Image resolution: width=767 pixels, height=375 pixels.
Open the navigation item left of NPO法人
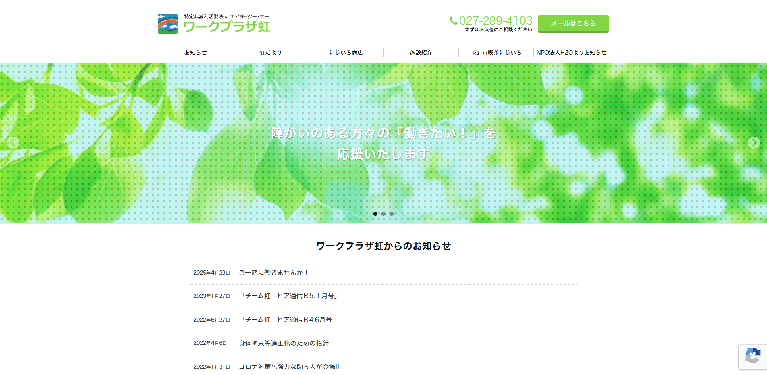[x=496, y=52]
